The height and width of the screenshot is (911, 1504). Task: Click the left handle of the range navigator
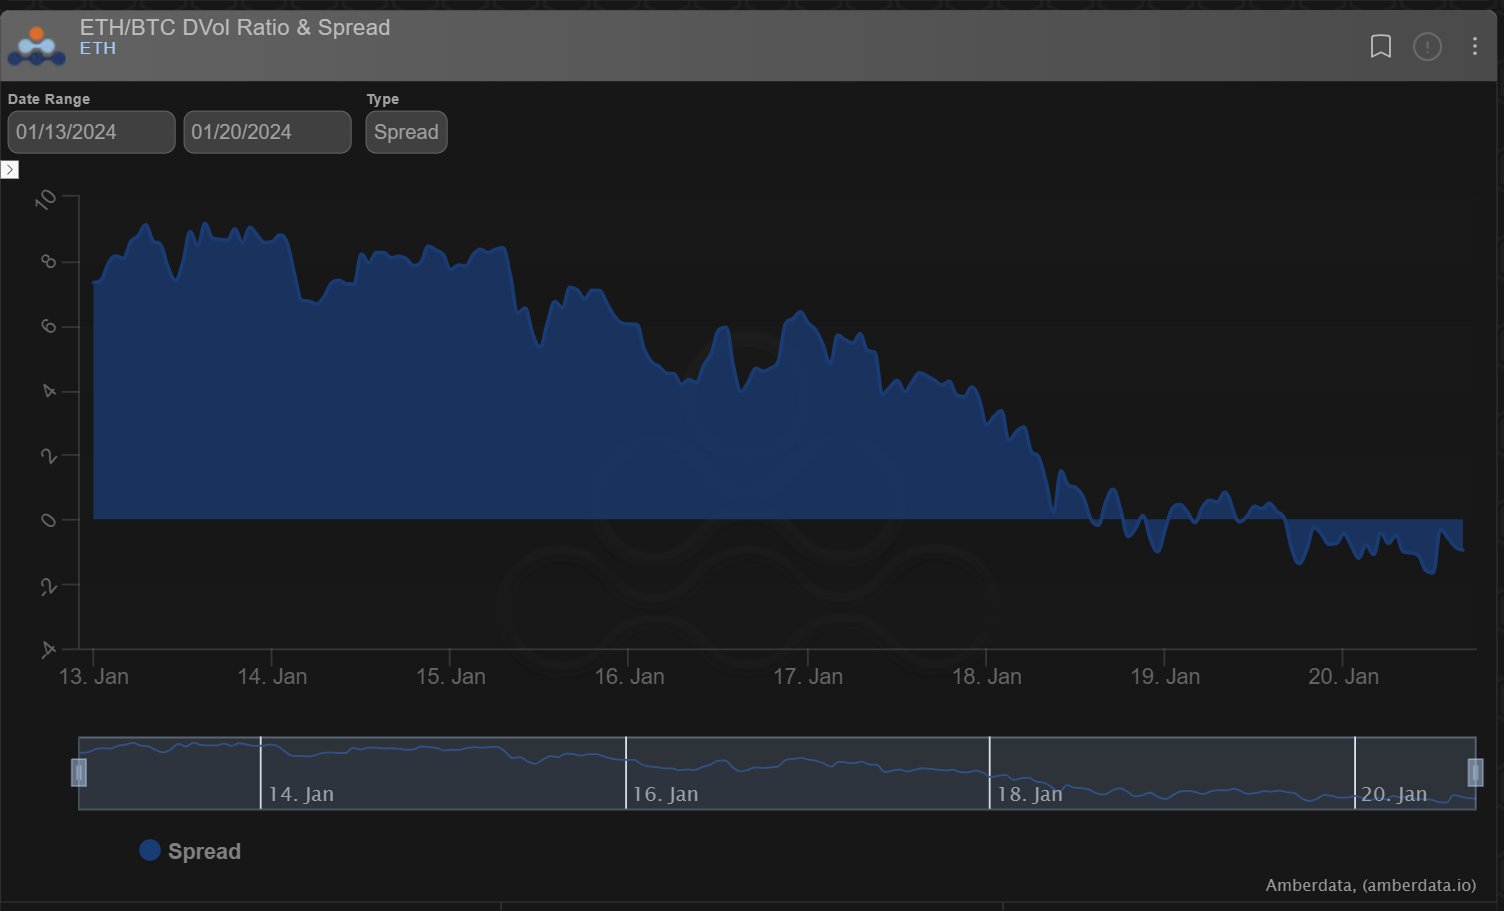coord(79,772)
